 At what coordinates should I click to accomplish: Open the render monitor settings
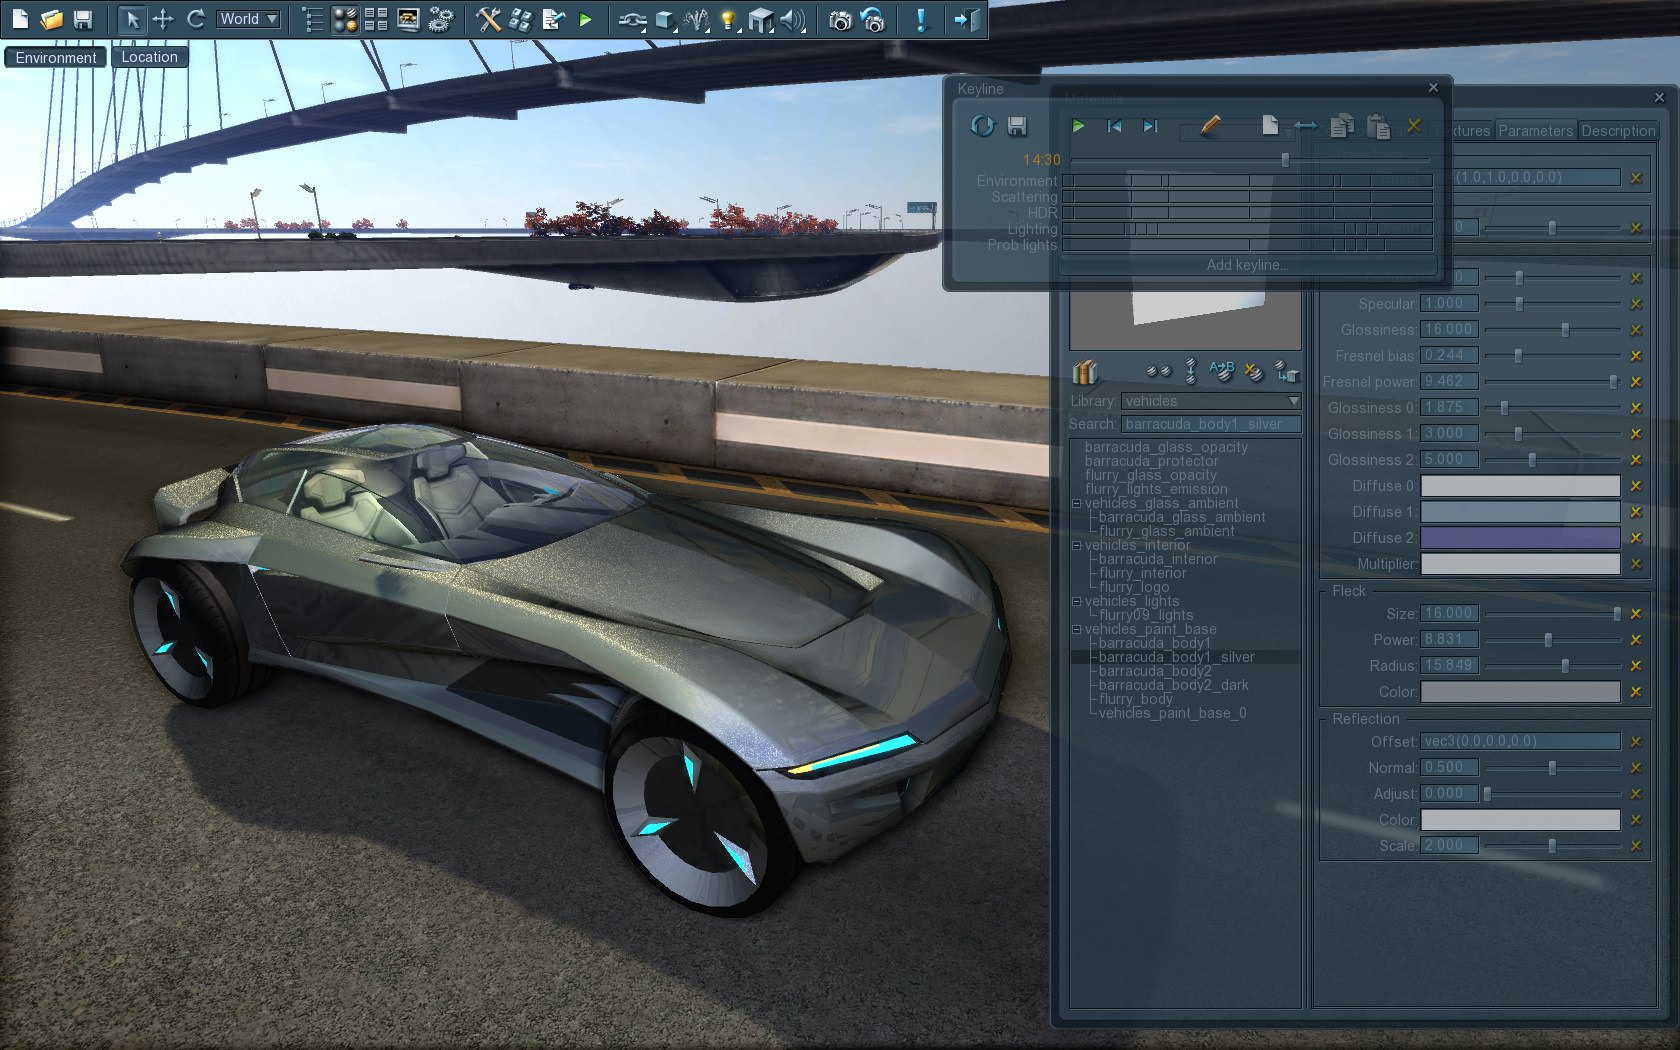408,19
